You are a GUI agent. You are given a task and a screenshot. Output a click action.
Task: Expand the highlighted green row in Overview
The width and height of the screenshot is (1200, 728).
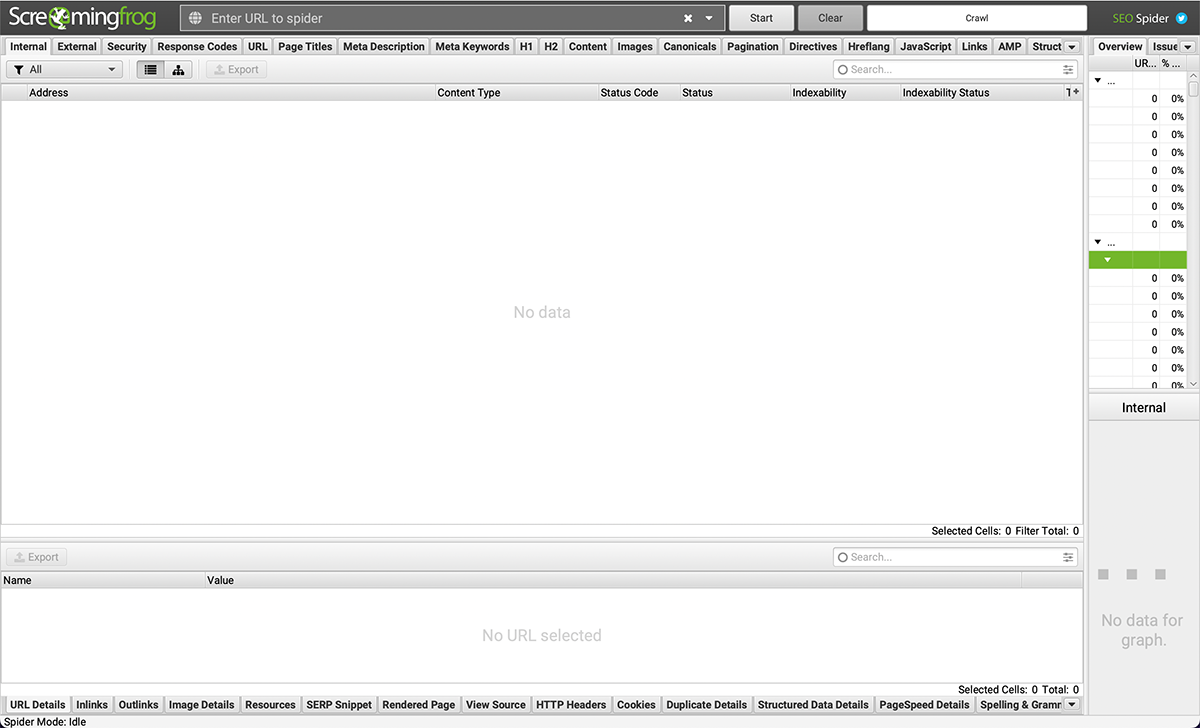tap(1107, 259)
